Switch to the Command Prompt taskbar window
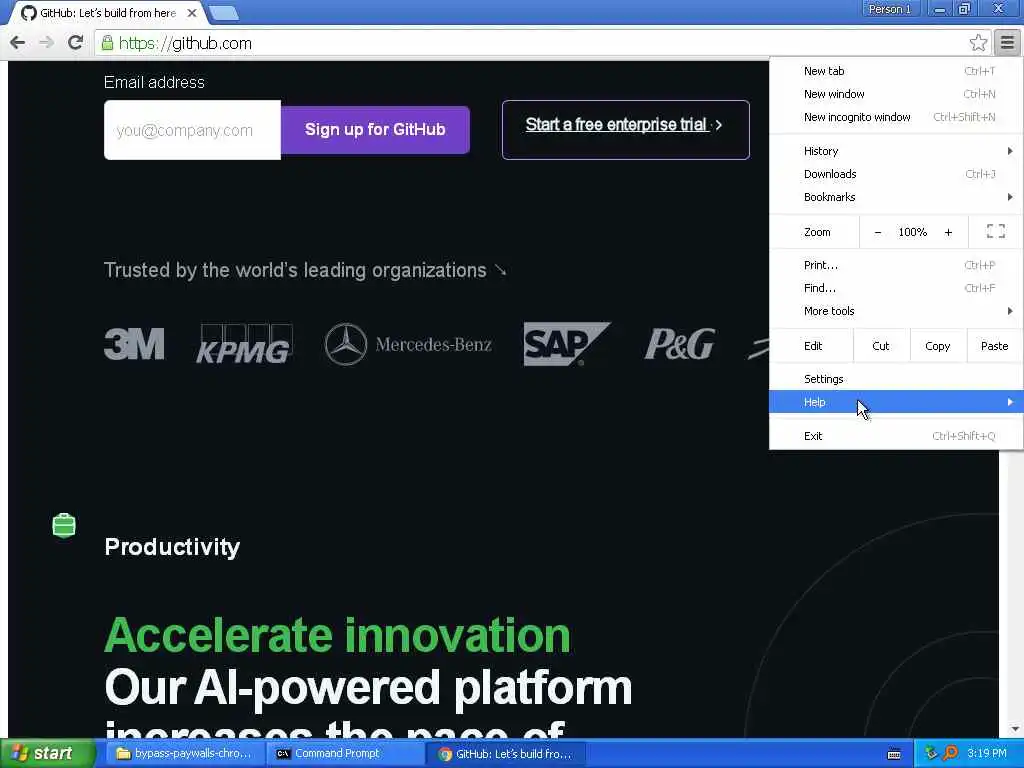The image size is (1024, 768). (345, 754)
